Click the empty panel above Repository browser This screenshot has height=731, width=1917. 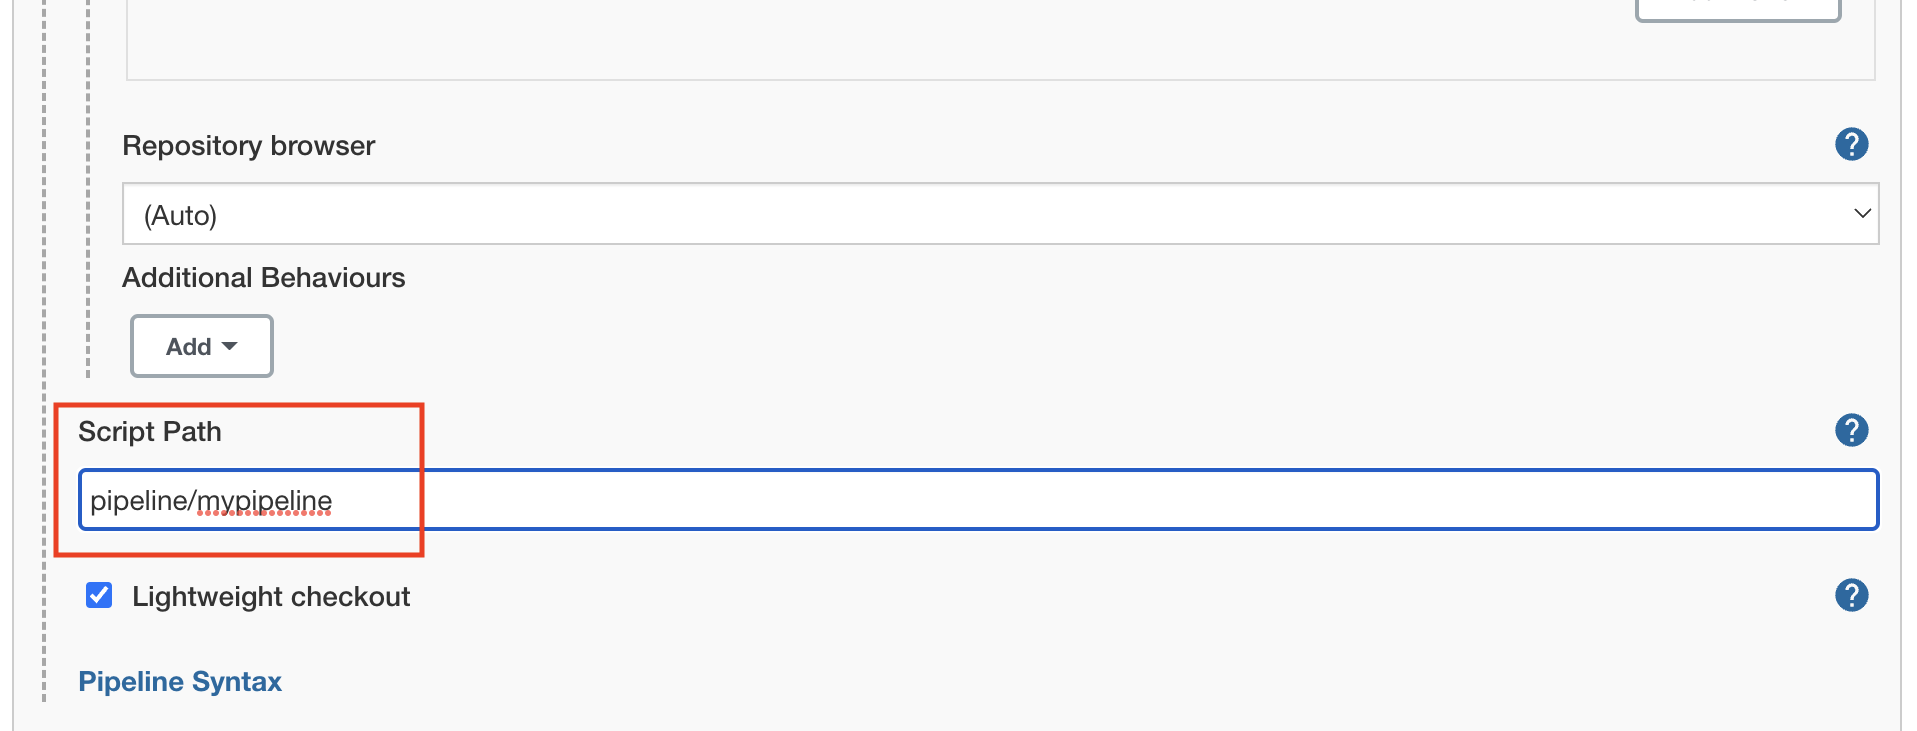(900, 40)
